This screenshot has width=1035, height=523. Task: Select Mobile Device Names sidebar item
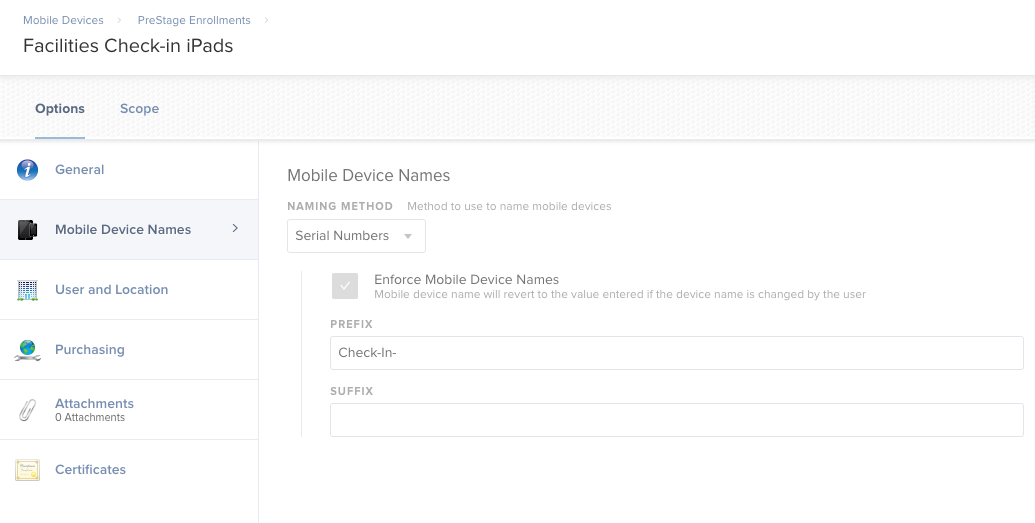point(129,230)
